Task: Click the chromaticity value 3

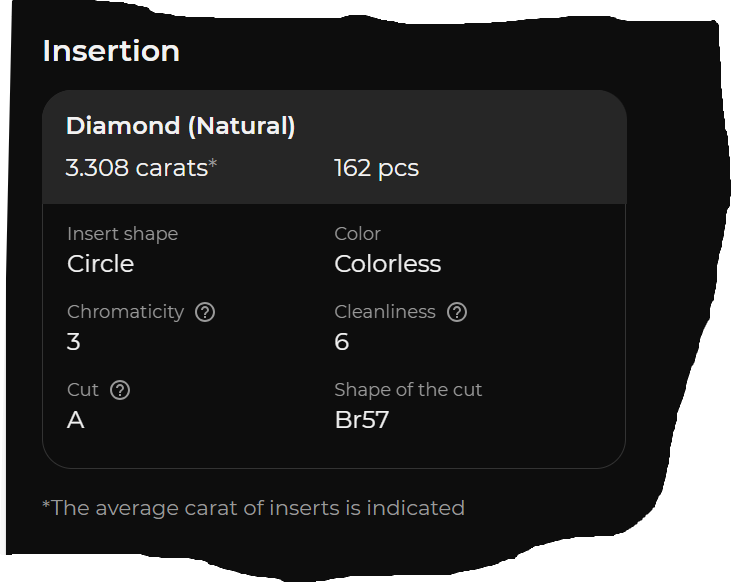Action: pos(73,342)
